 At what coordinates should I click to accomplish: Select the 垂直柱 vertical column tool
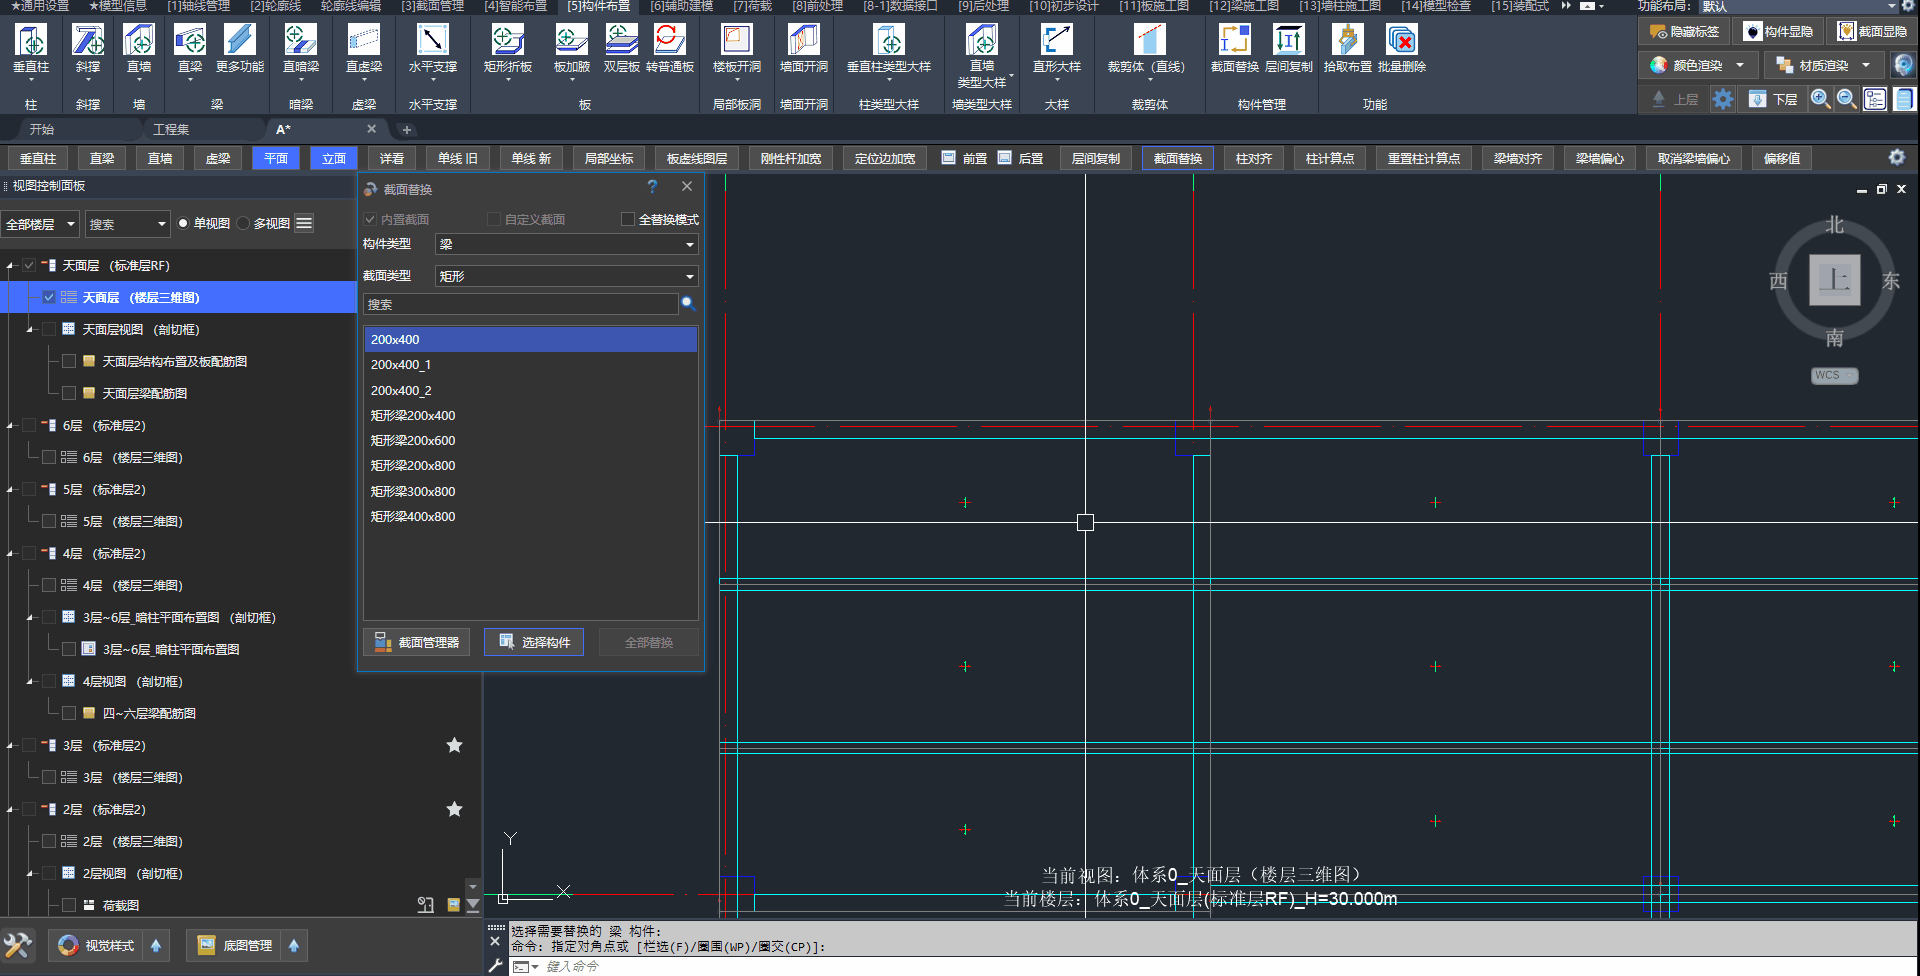[30, 42]
